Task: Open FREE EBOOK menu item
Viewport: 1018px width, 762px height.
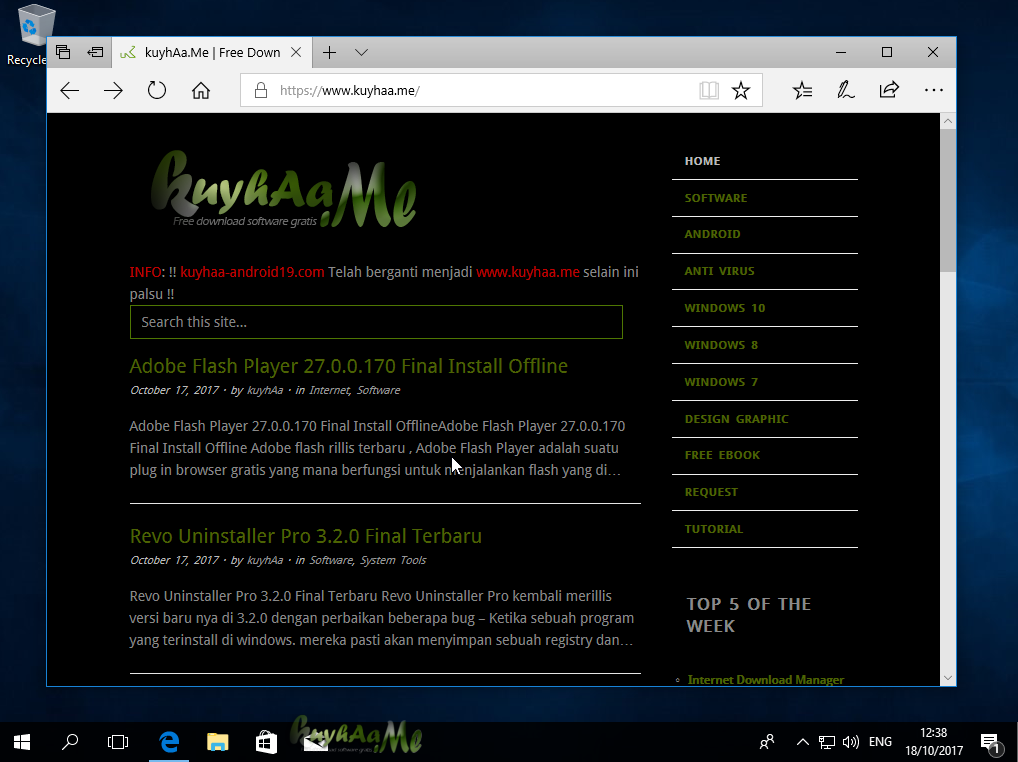Action: click(723, 456)
